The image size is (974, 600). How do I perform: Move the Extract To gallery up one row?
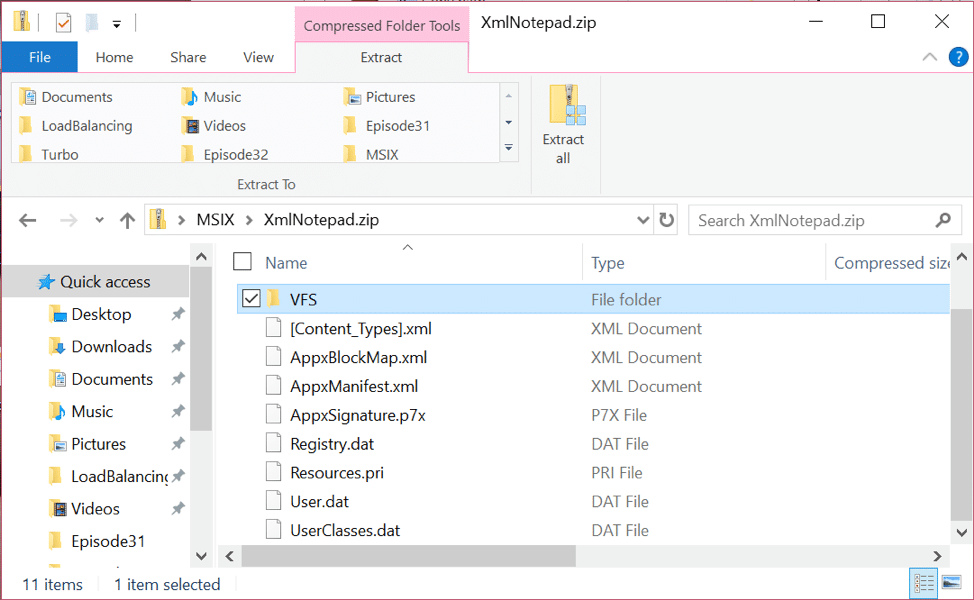pos(509,96)
